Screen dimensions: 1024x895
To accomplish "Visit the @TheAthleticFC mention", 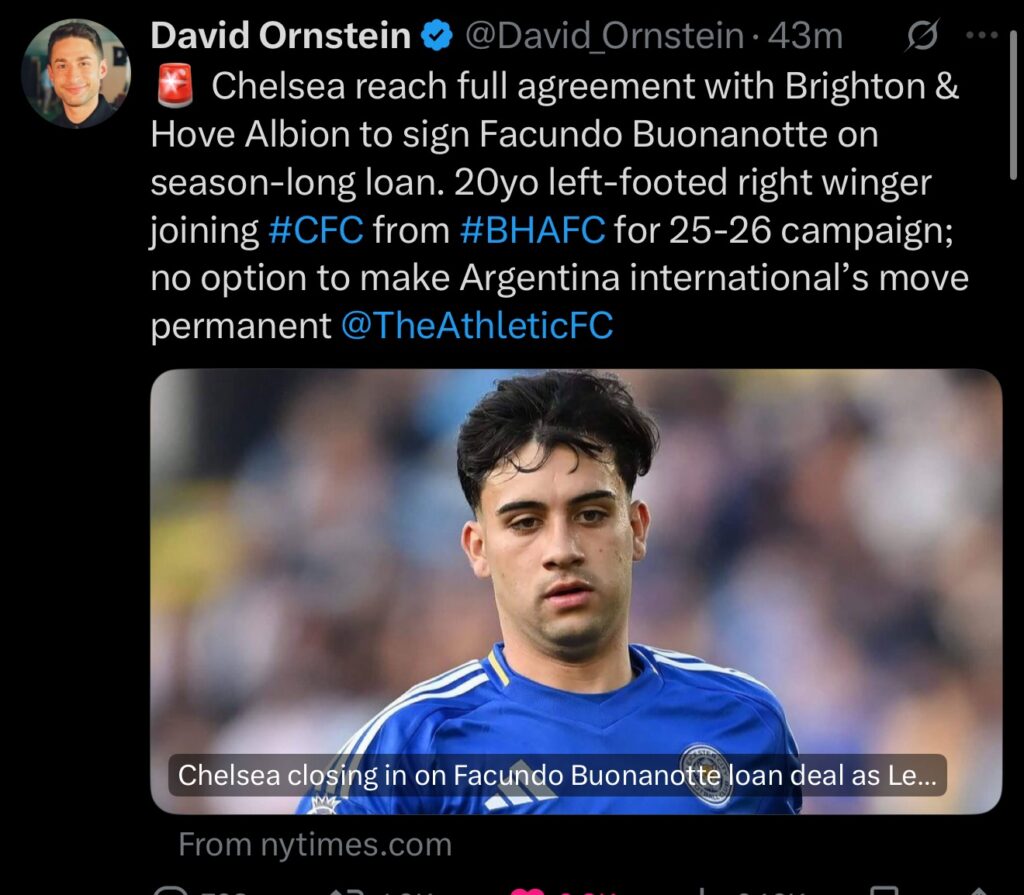I will click(x=477, y=325).
